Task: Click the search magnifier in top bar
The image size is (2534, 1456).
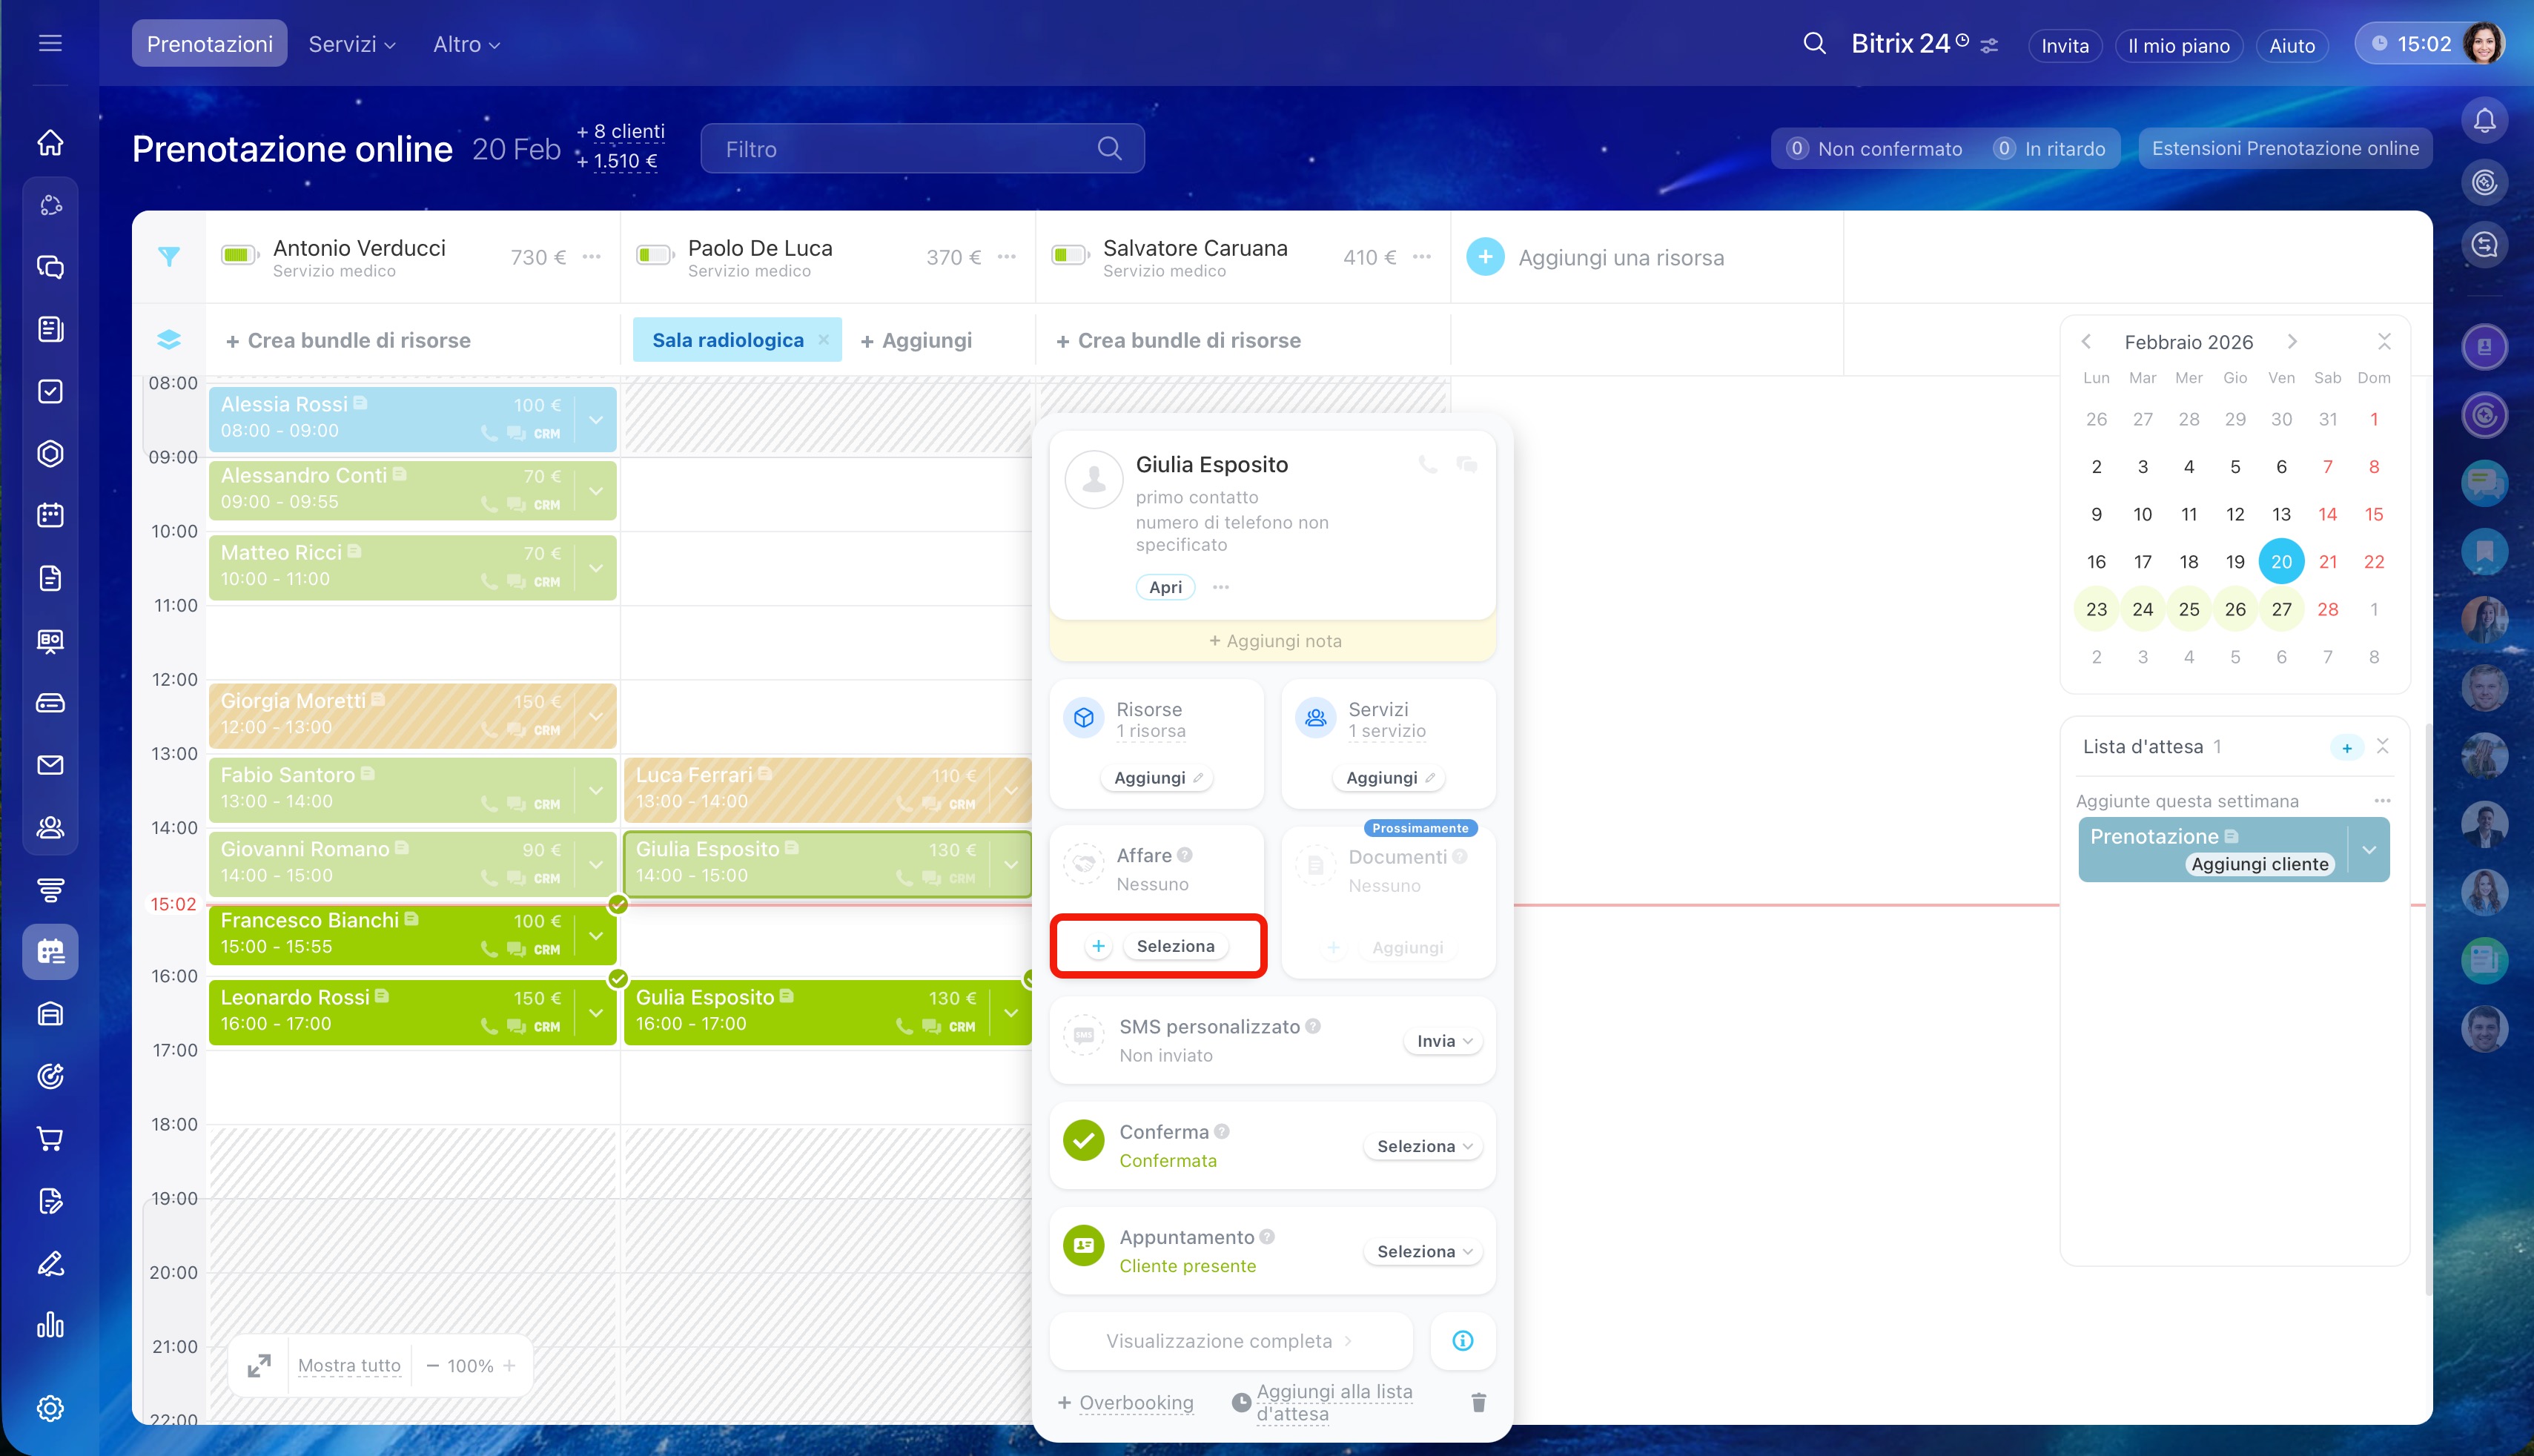Action: [1814, 44]
